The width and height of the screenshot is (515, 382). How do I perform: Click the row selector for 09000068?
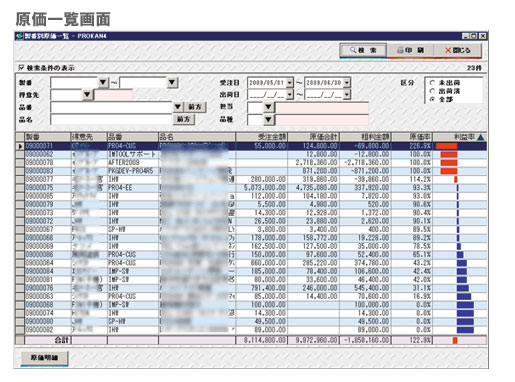(20, 305)
